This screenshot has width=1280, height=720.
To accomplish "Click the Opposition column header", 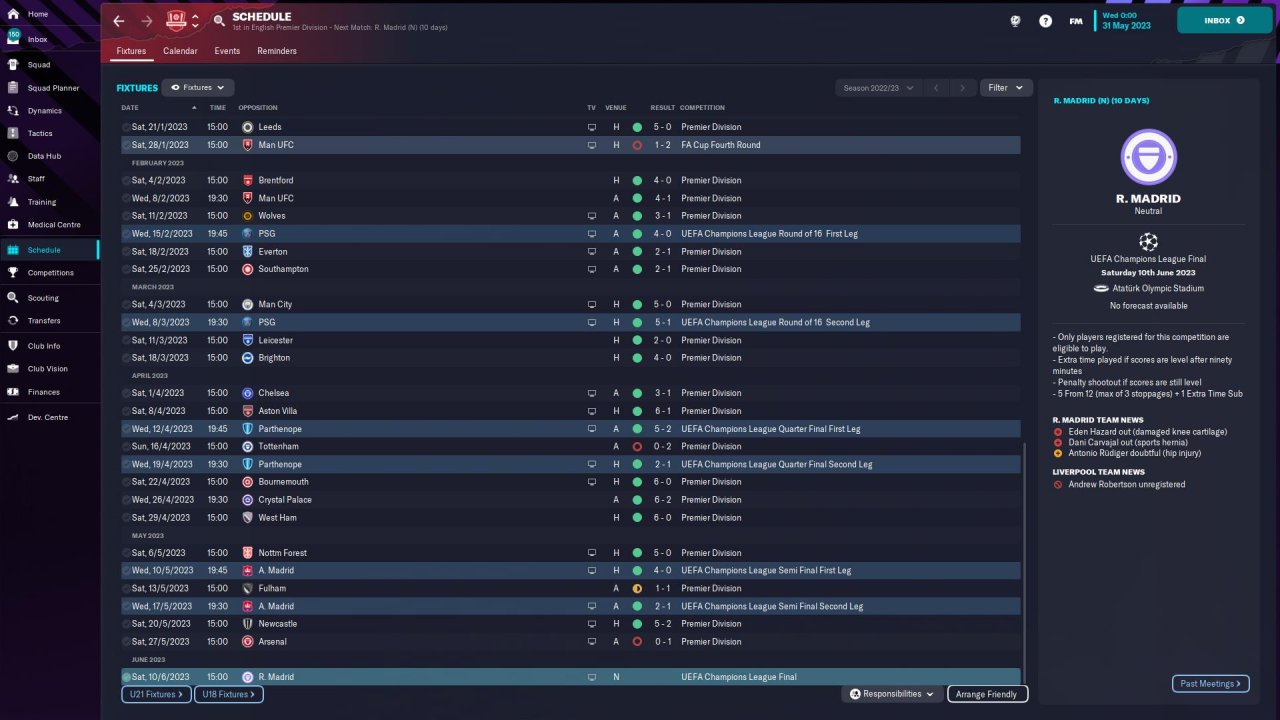I will [258, 108].
